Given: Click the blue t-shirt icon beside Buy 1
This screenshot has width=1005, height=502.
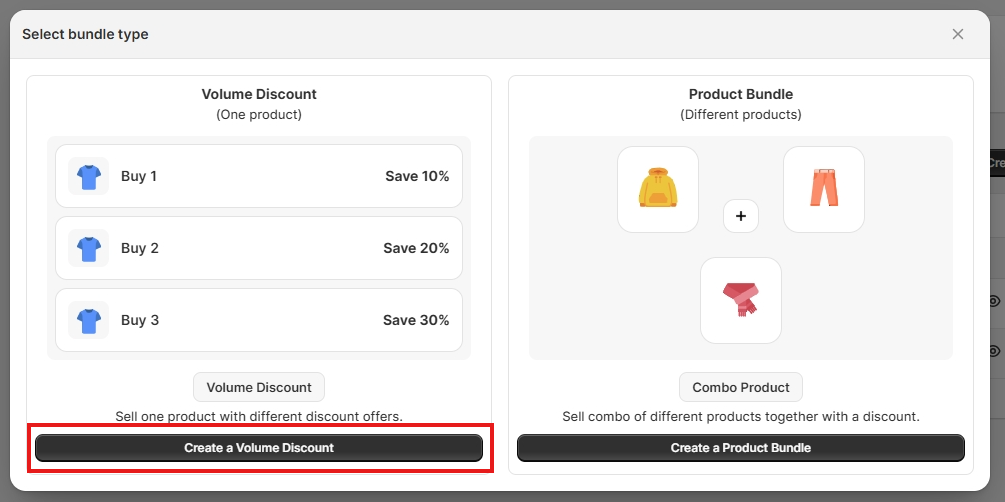Looking at the screenshot, I should click(88, 176).
